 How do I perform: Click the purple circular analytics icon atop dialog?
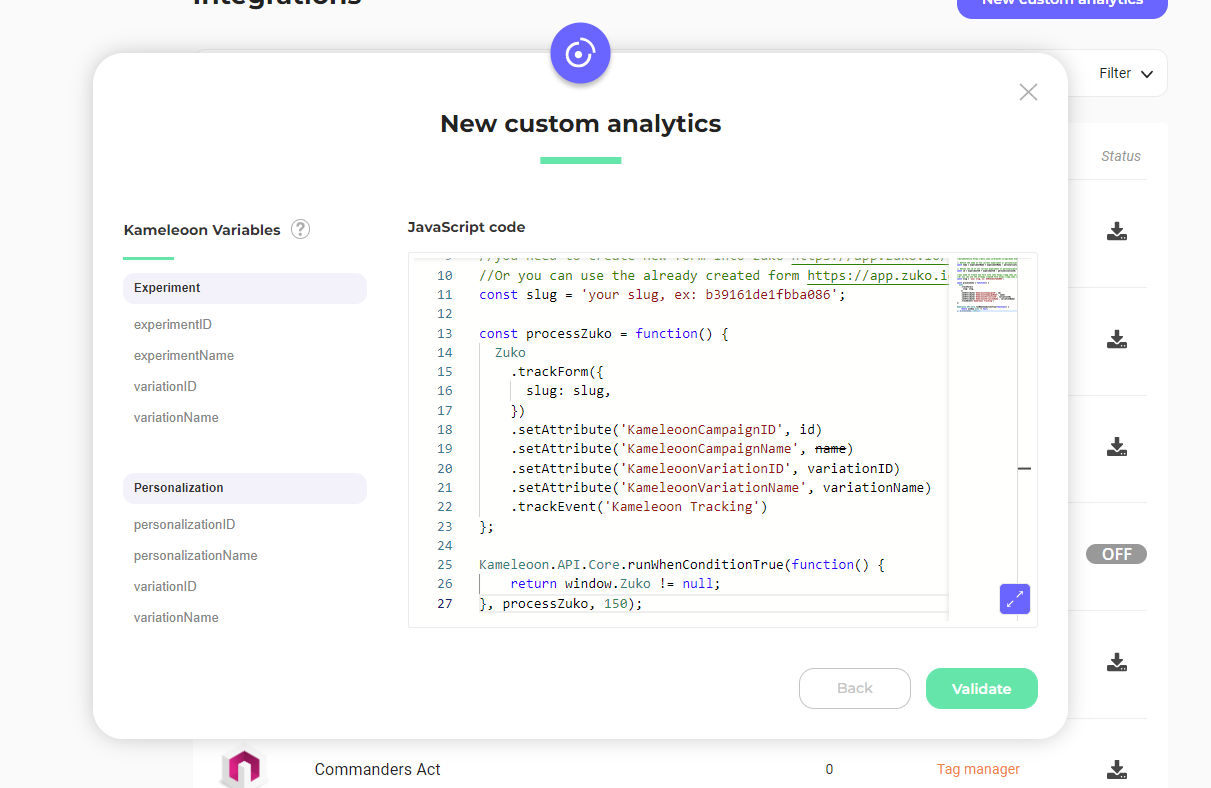(580, 53)
